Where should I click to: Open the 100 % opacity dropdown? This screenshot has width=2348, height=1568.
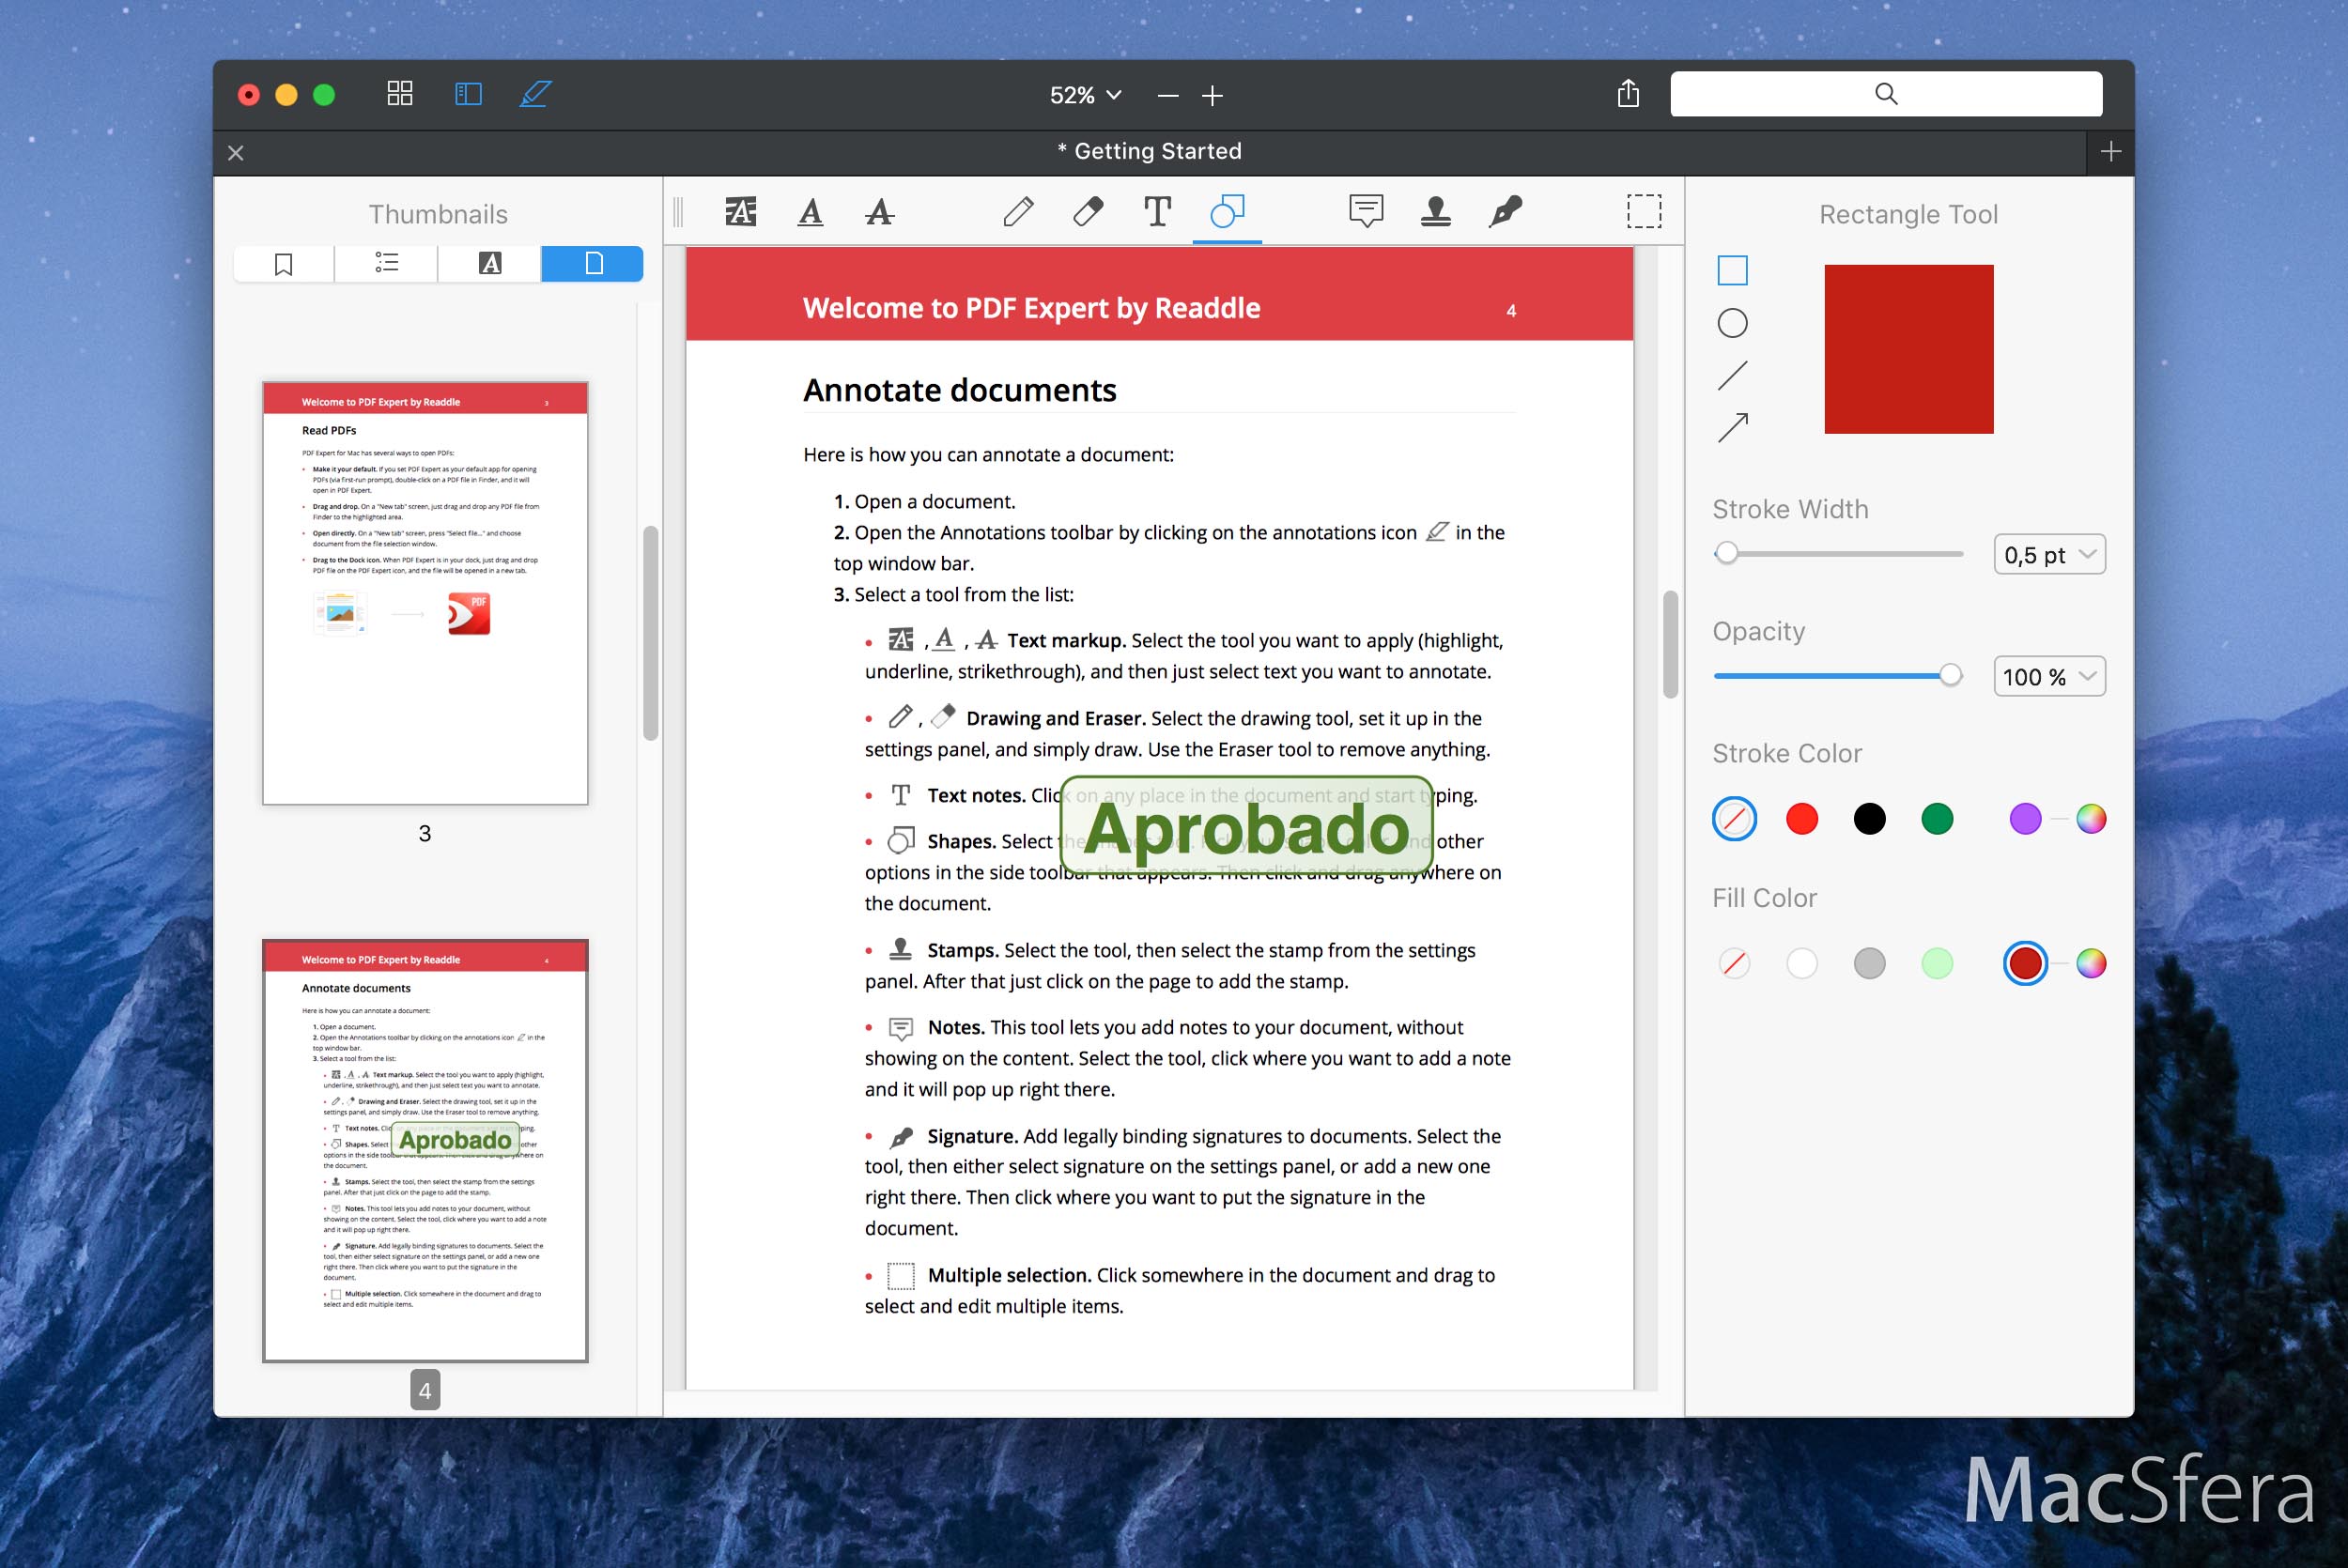pos(2049,676)
